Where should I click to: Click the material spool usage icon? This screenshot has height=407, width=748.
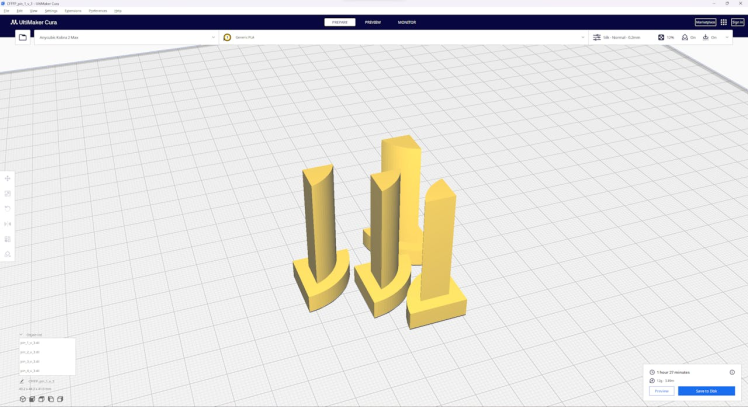pyautogui.click(x=652, y=380)
